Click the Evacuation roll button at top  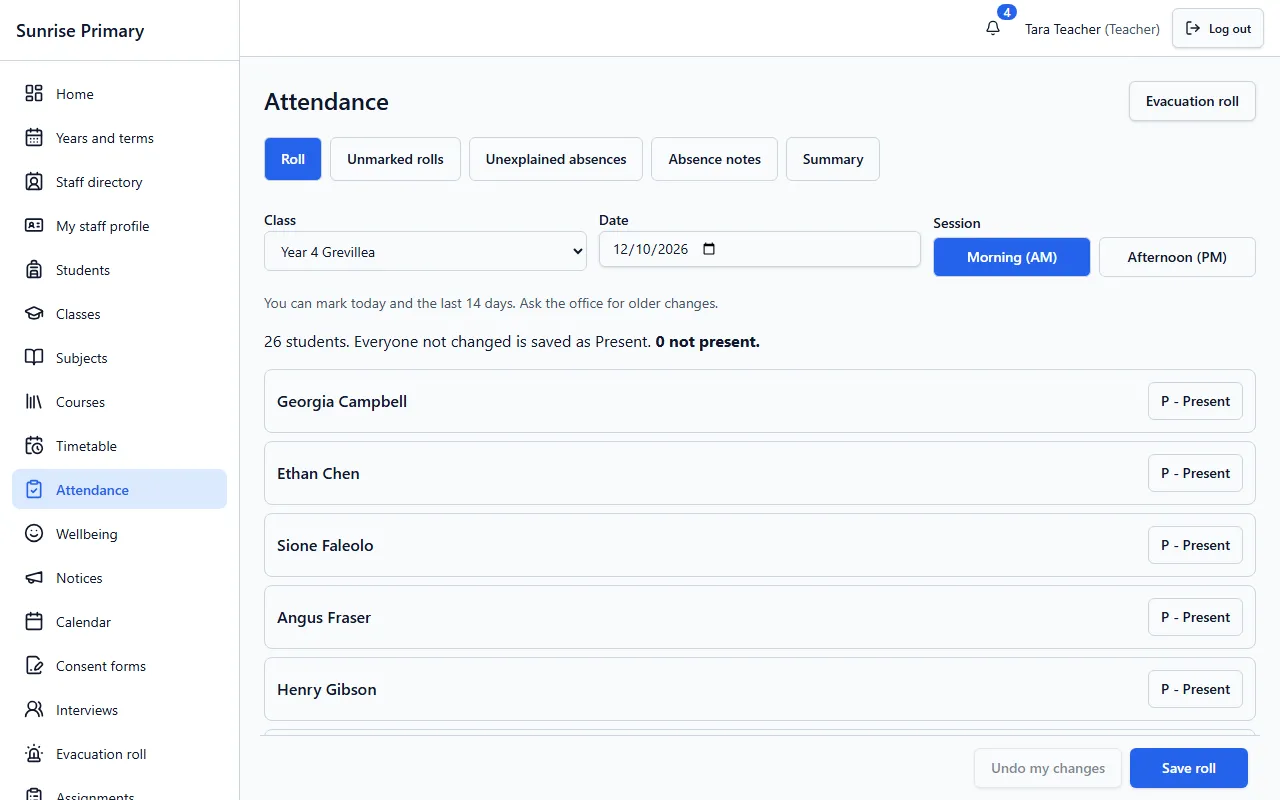1192,101
